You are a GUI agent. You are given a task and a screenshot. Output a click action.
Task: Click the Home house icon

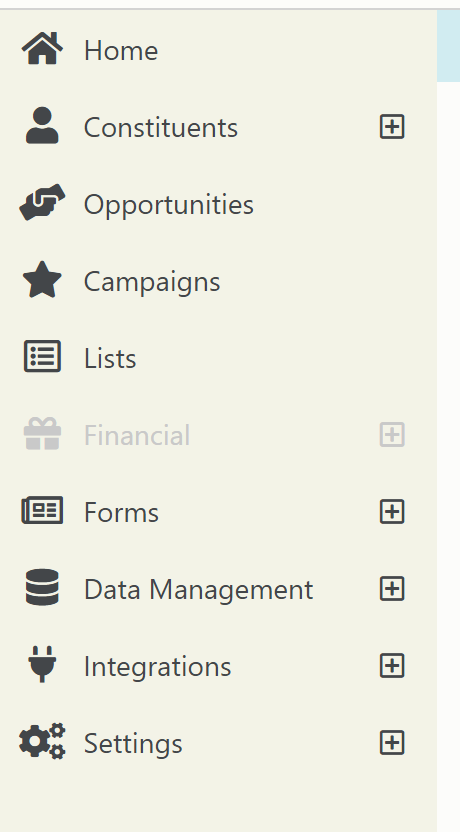(42, 48)
